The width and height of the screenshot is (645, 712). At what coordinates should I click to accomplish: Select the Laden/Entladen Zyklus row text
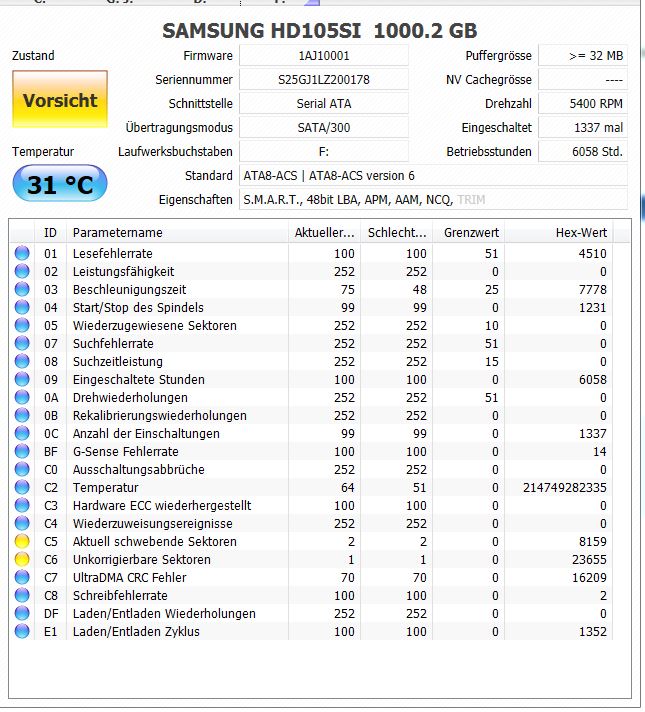click(x=136, y=632)
